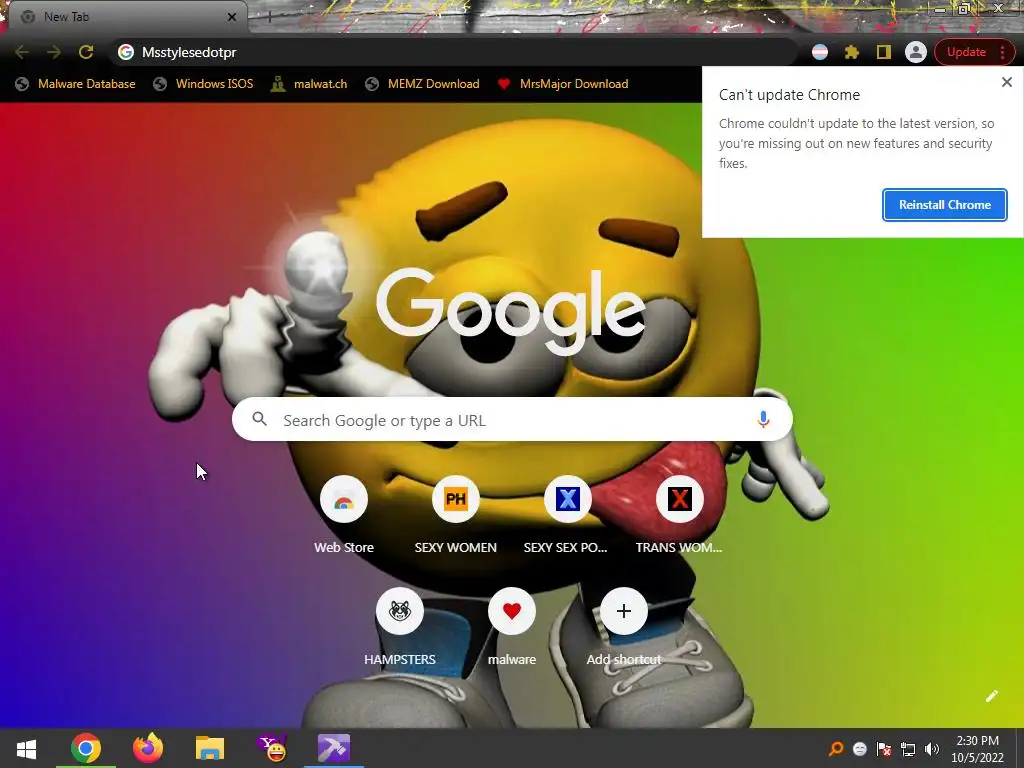Open MEMZ Download bookmark
This screenshot has width=1024, height=768.
point(423,84)
